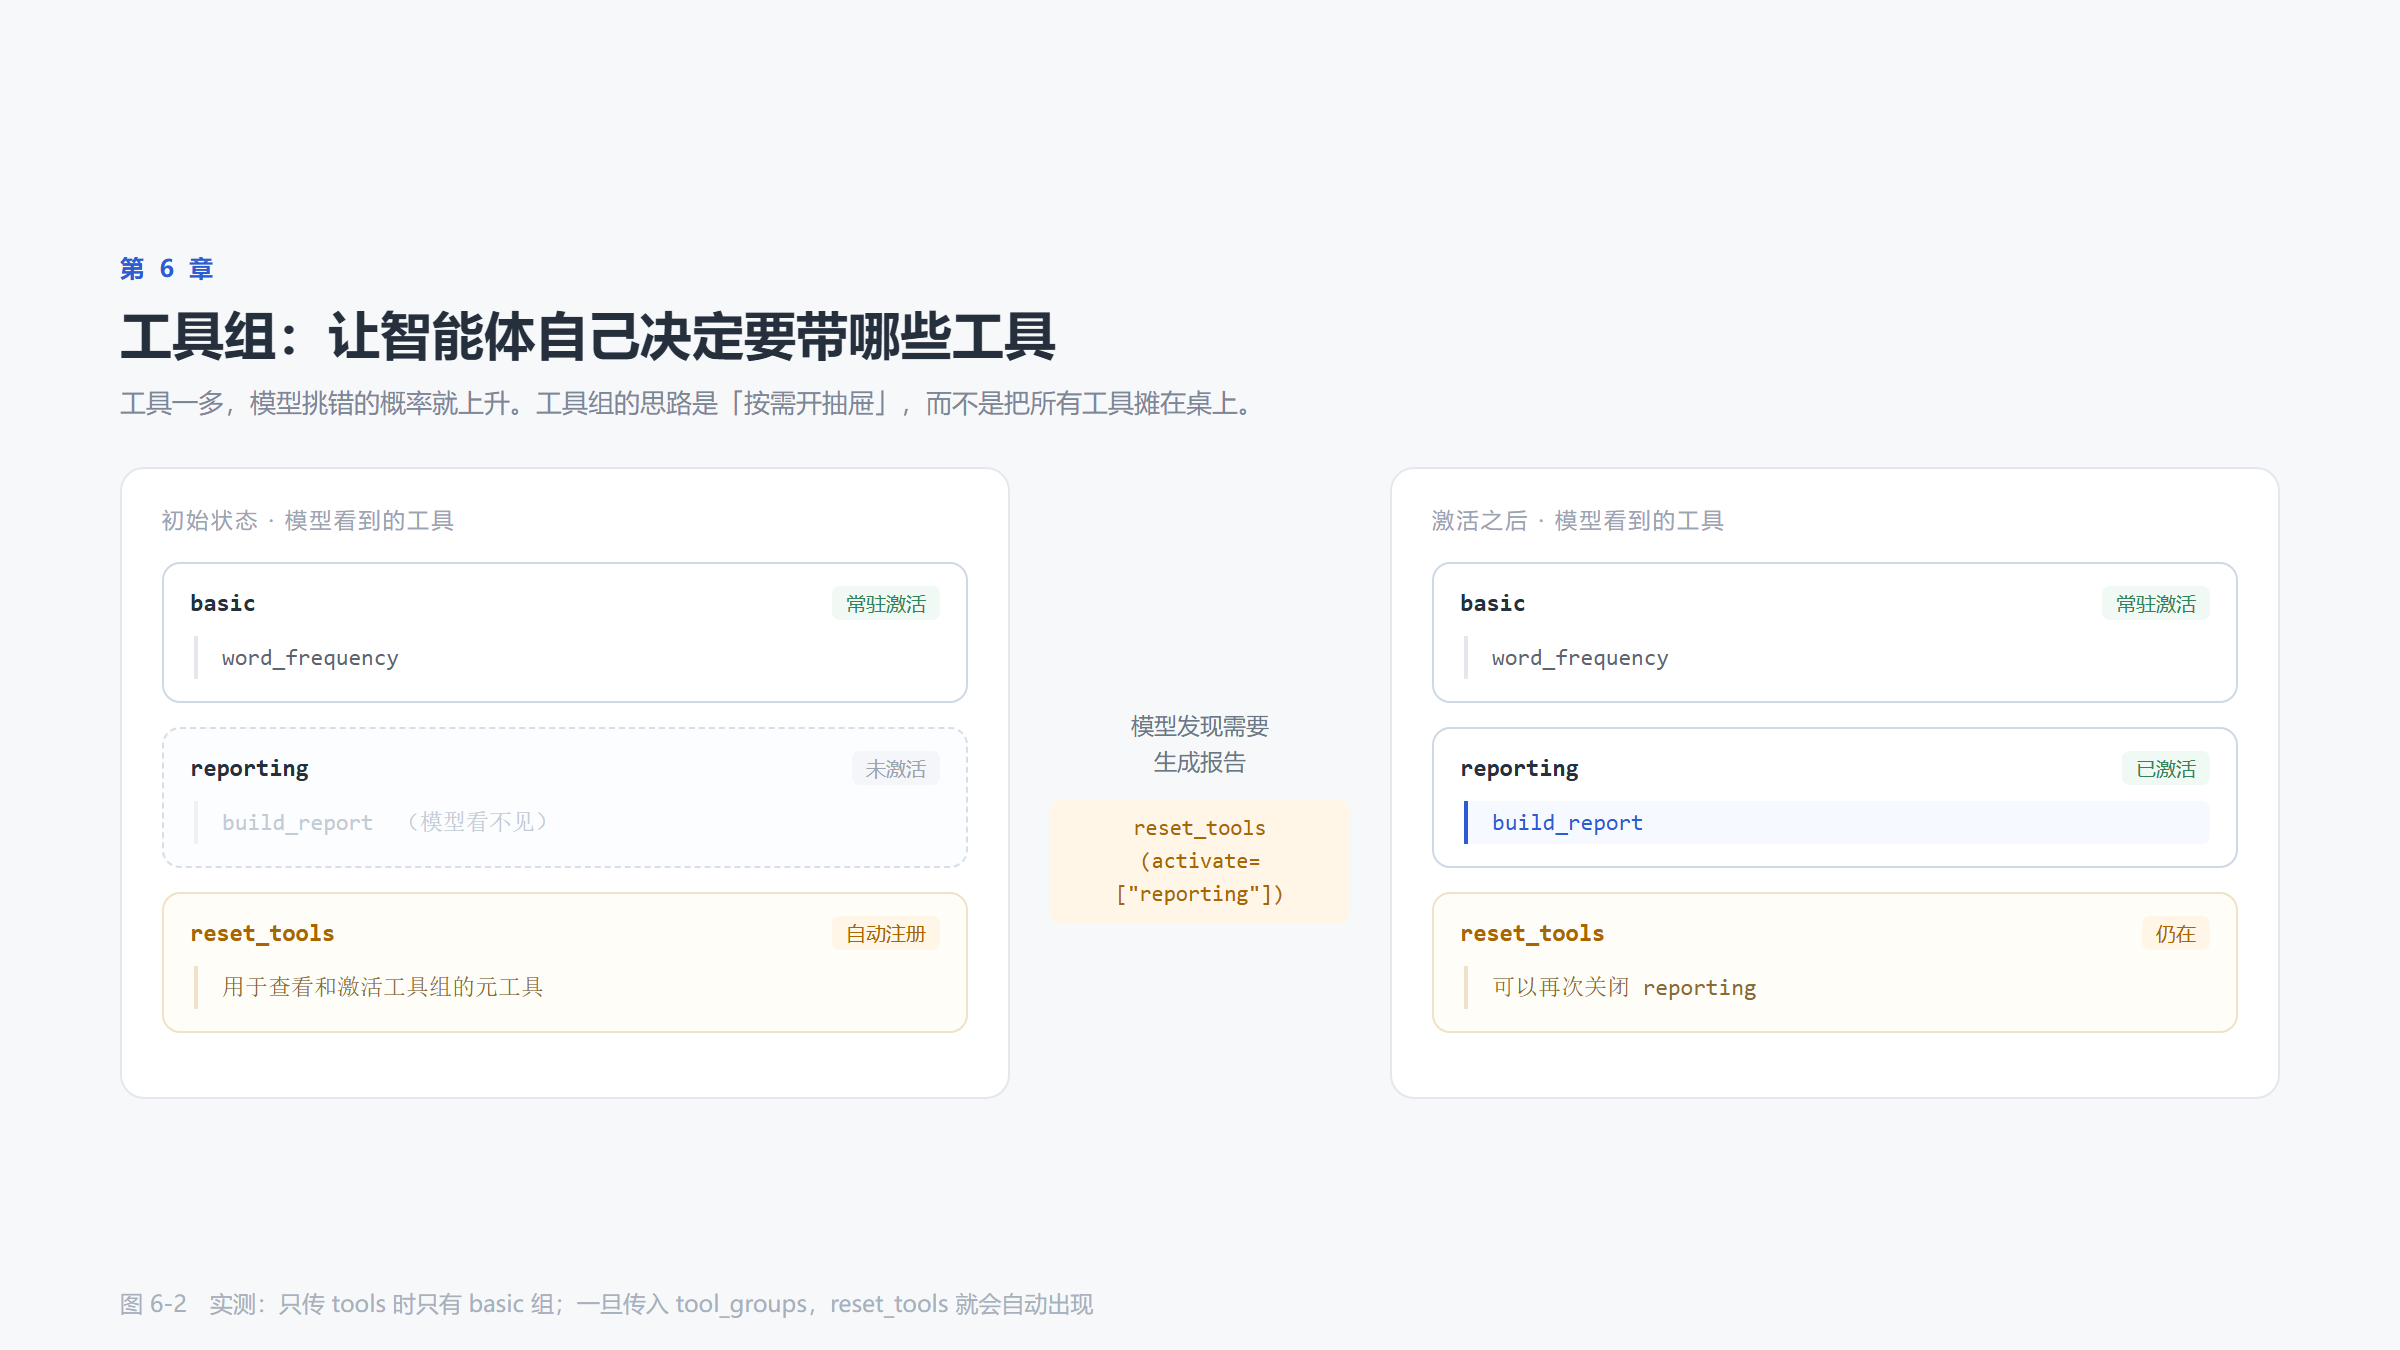Image resolution: width=2400 pixels, height=1350 pixels.
Task: Click the 仍在 badge
Action: point(2176,934)
